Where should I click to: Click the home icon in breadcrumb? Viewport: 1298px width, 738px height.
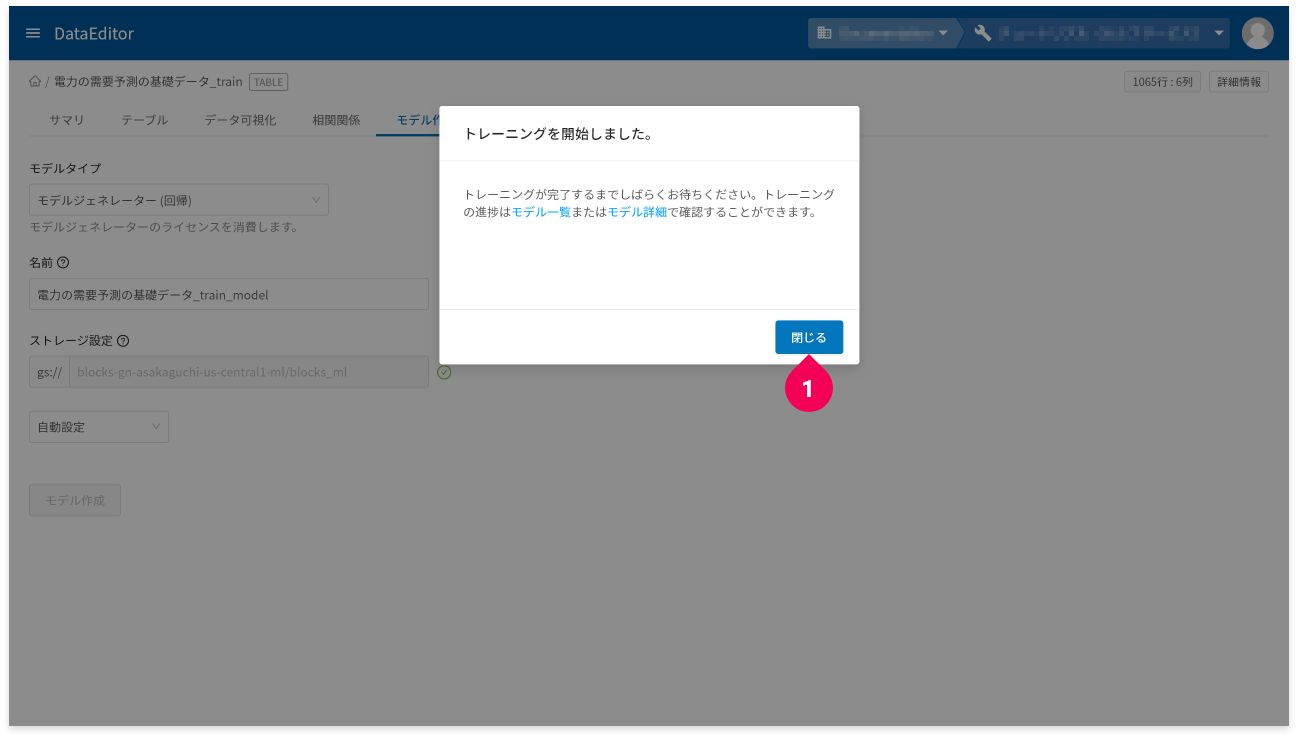click(35, 82)
